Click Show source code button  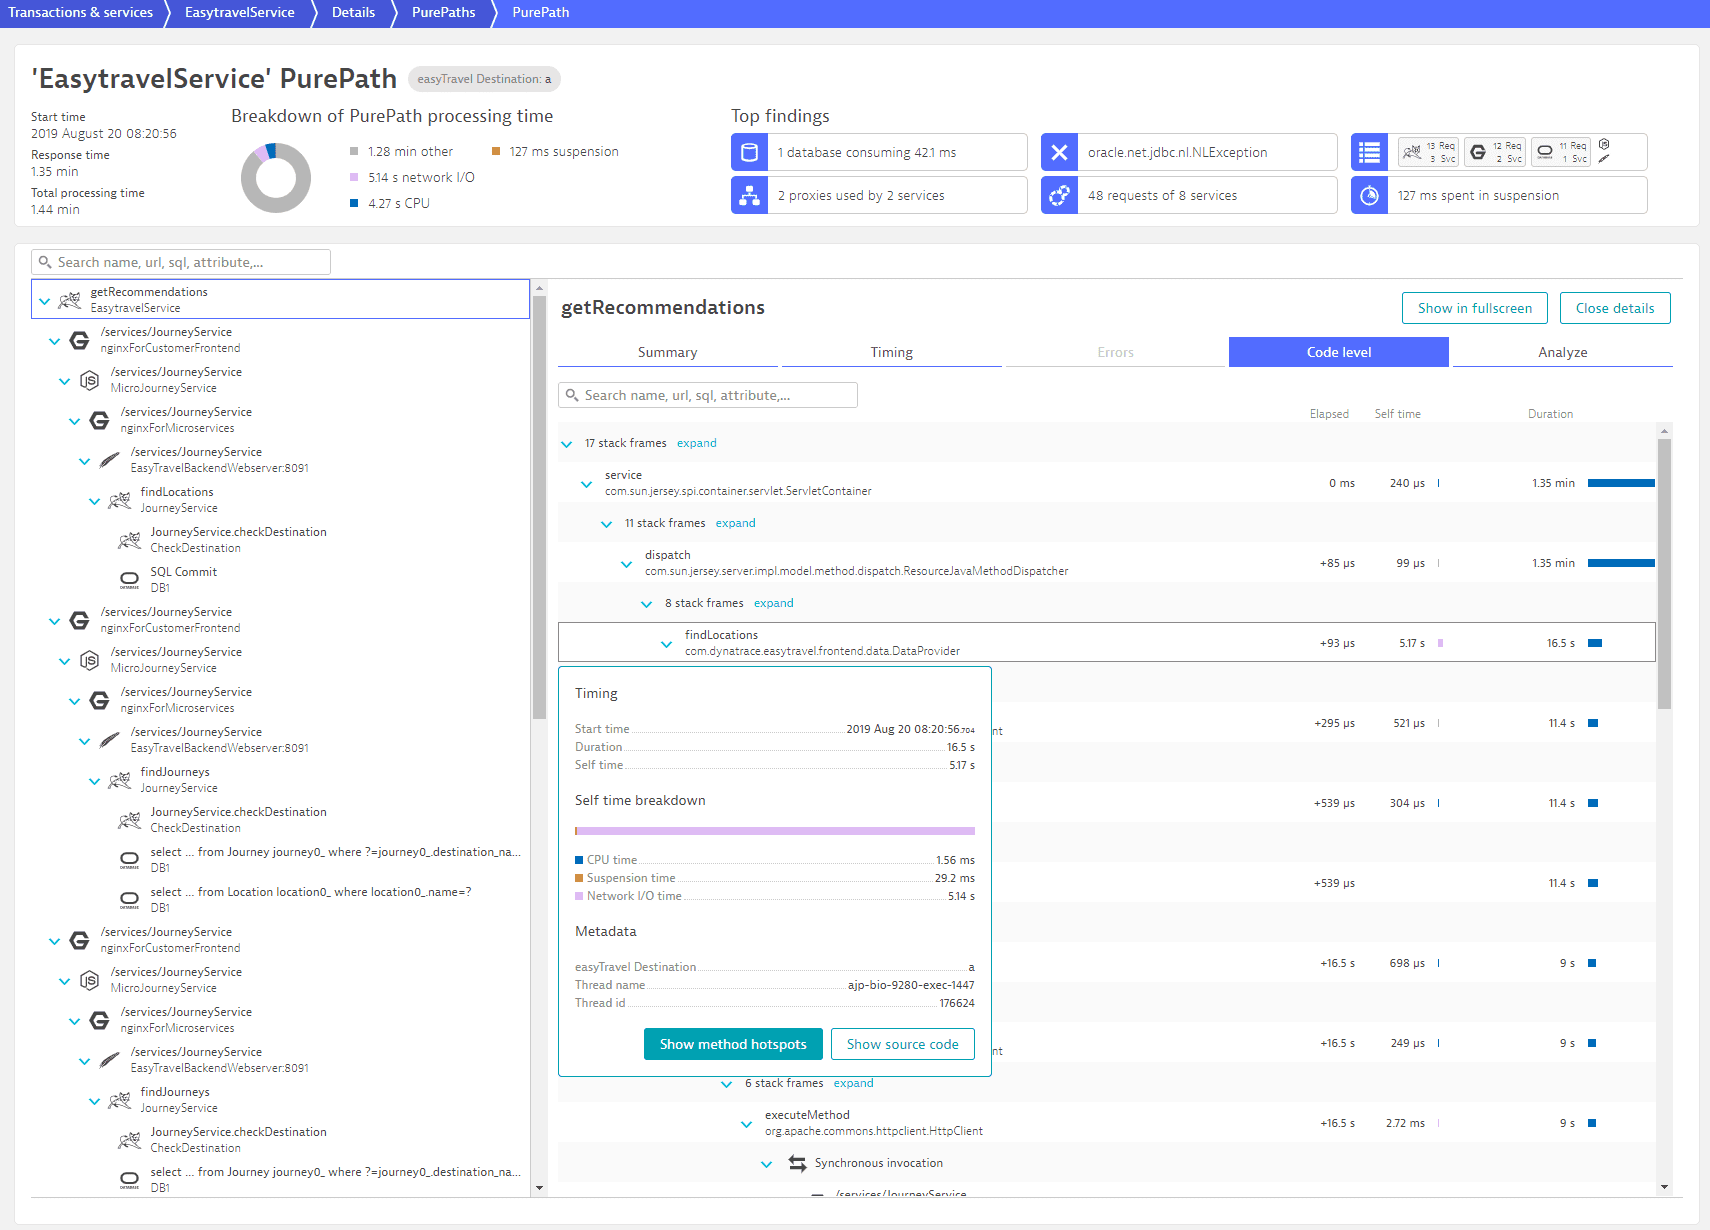pyautogui.click(x=903, y=1044)
